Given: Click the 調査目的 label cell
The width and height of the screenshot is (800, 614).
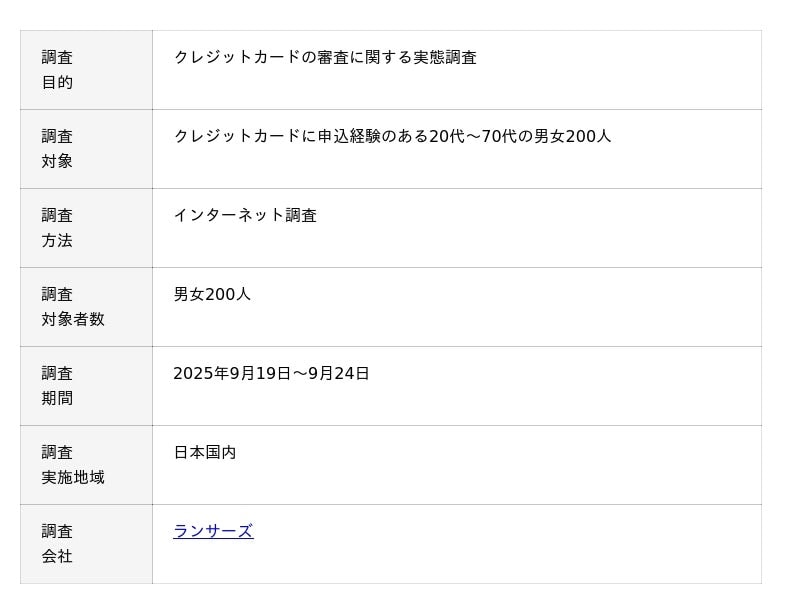Looking at the screenshot, I should 86,70.
